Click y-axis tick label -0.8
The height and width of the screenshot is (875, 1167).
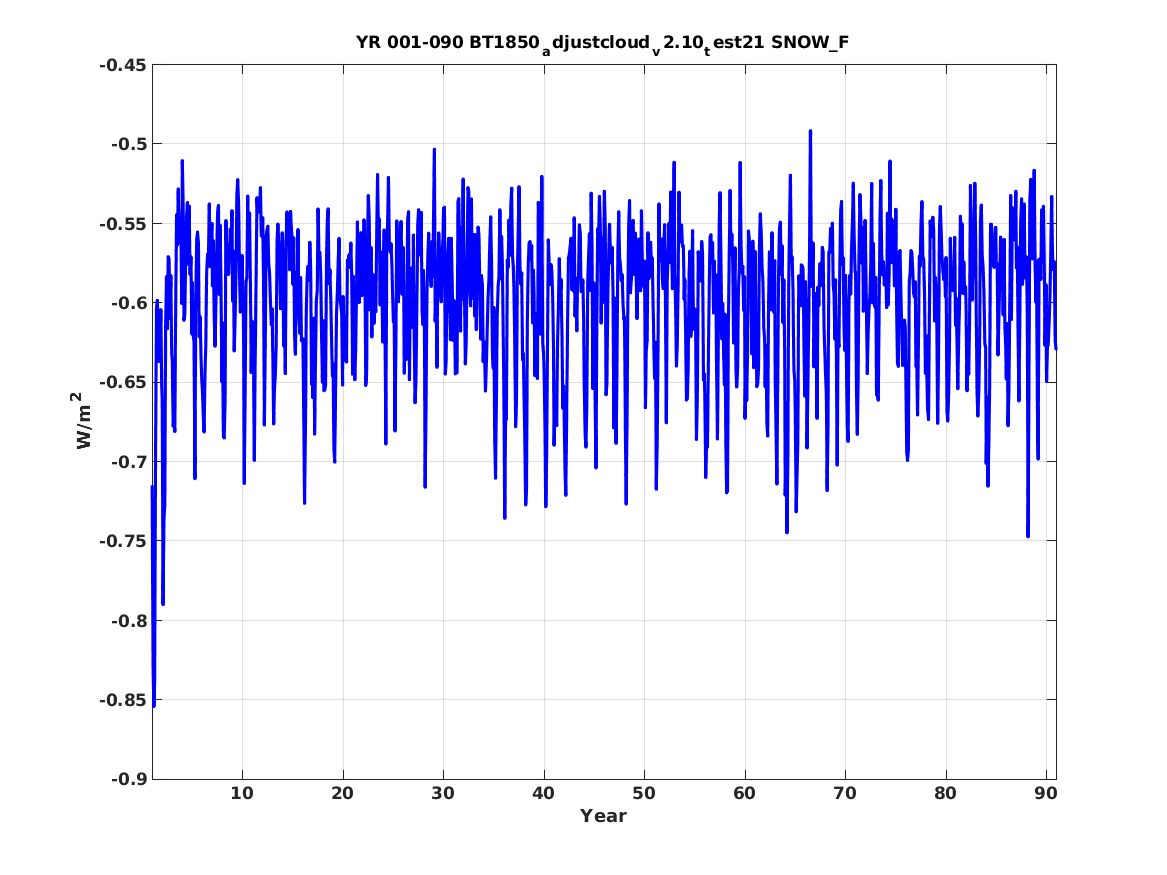128,621
